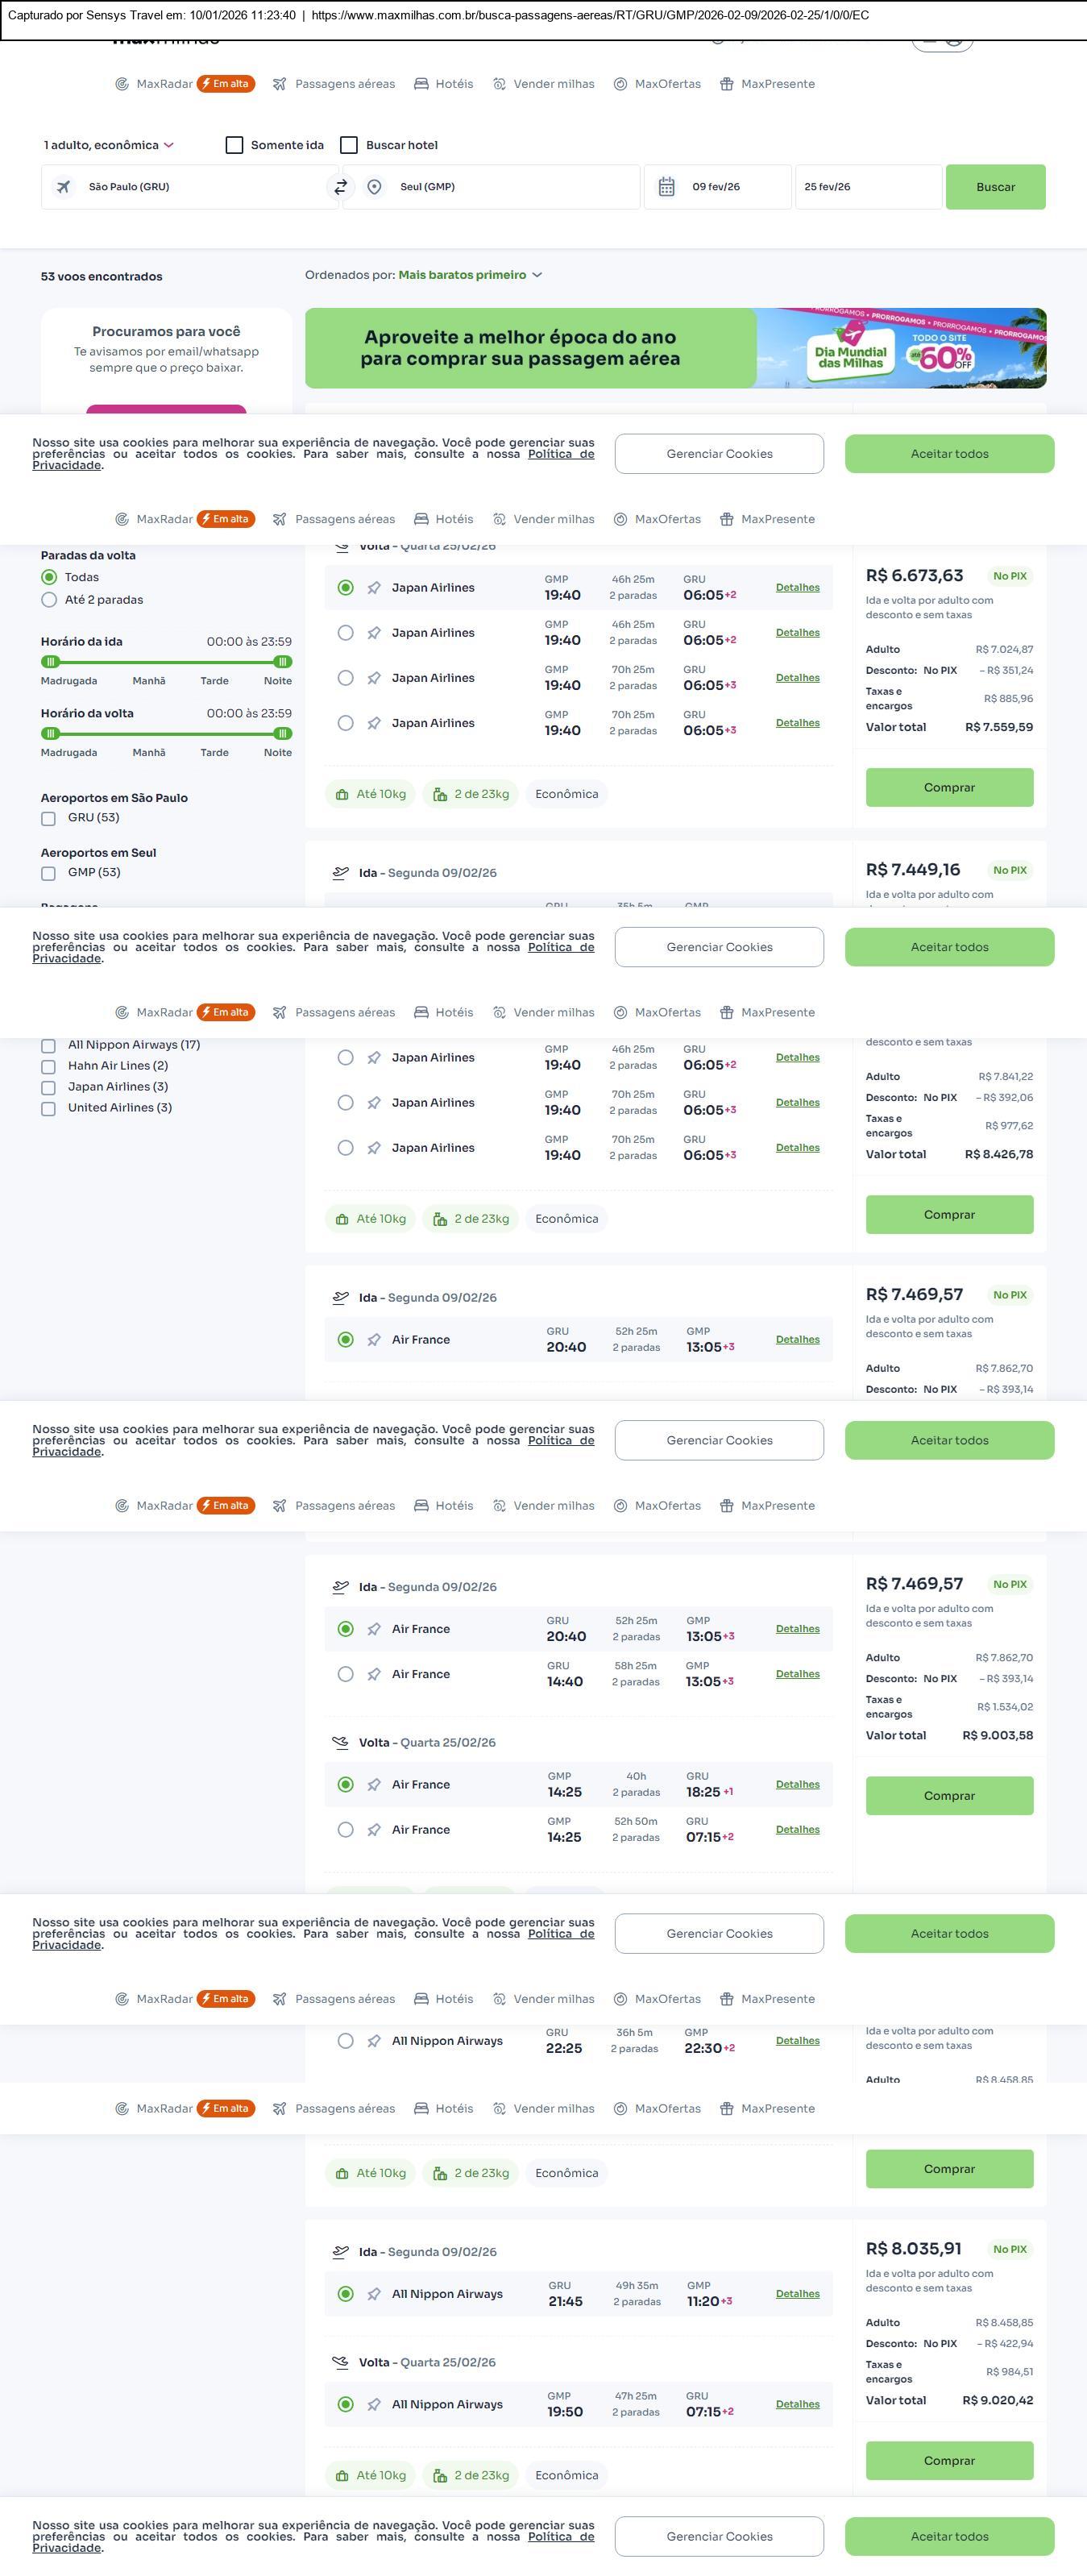This screenshot has height=2576, width=1087.
Task: Open the 1 adulto, econômica dropdown
Action: (109, 145)
